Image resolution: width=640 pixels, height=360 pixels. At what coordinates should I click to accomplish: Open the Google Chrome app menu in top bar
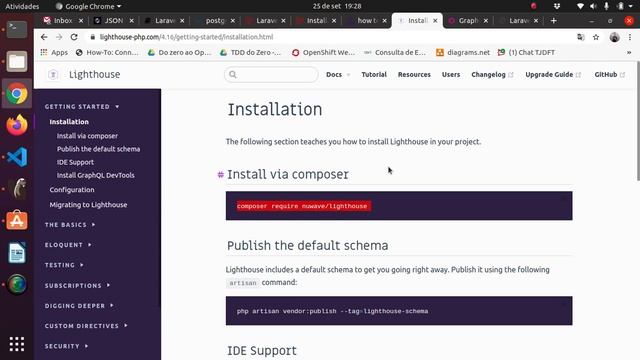coord(89,6)
